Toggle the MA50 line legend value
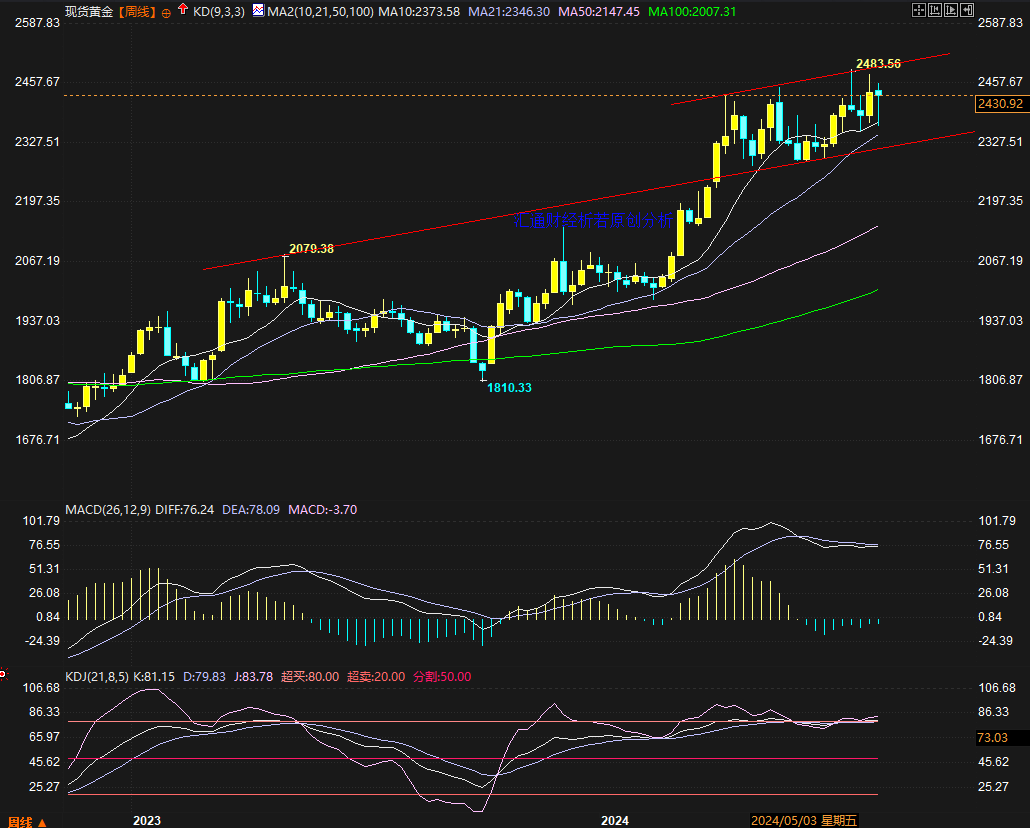Screen dimensions: 1030x828 pos(599,12)
